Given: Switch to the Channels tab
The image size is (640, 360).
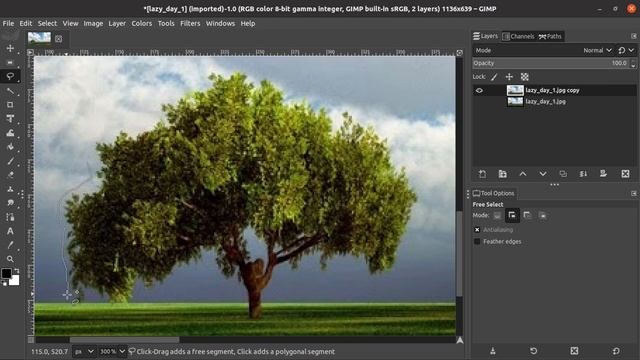Looking at the screenshot, I should pyautogui.click(x=518, y=36).
